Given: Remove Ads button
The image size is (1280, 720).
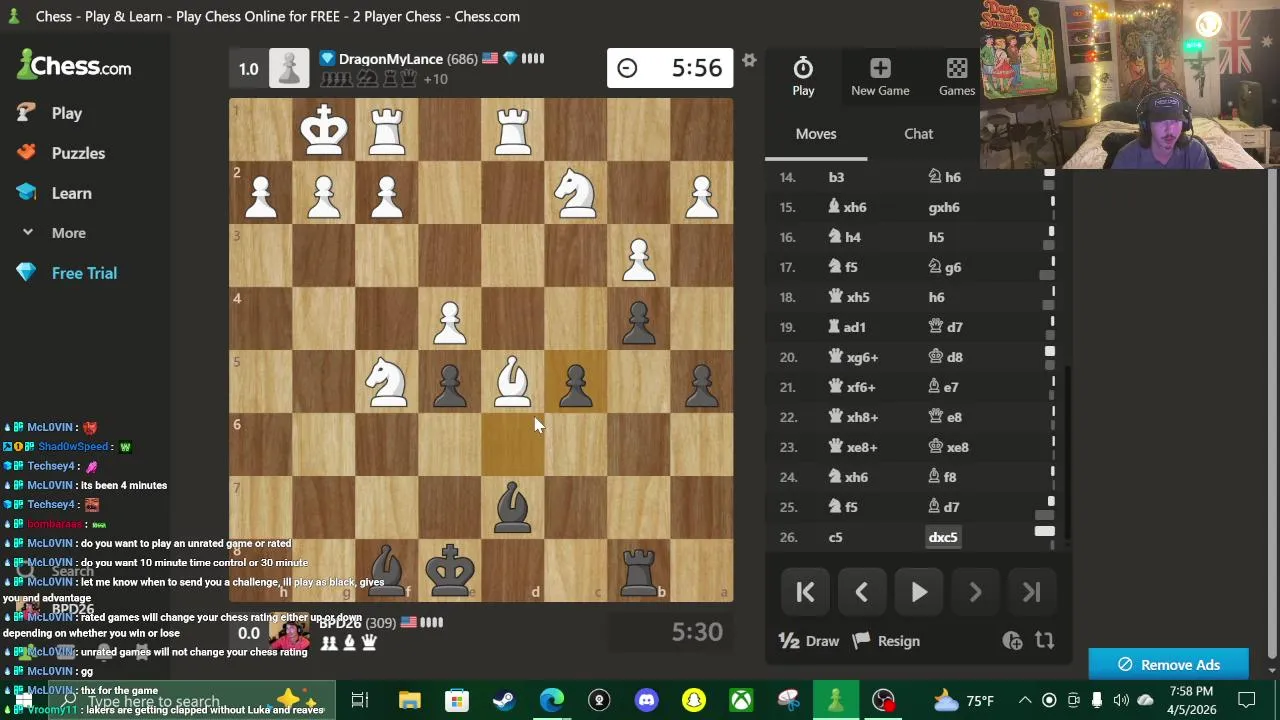Looking at the screenshot, I should point(1168,665).
